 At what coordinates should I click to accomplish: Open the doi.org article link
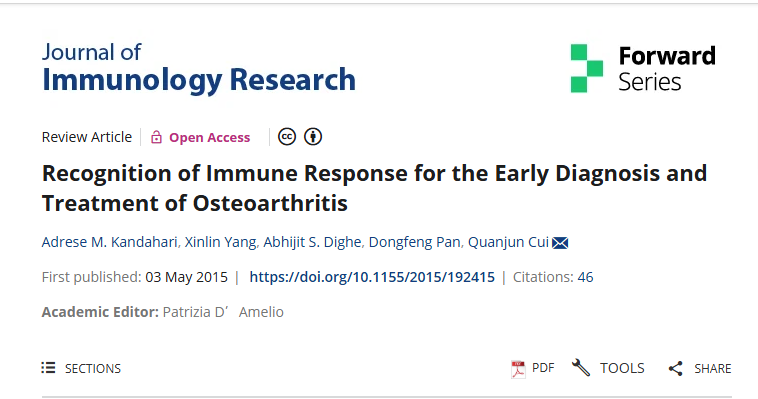point(372,277)
